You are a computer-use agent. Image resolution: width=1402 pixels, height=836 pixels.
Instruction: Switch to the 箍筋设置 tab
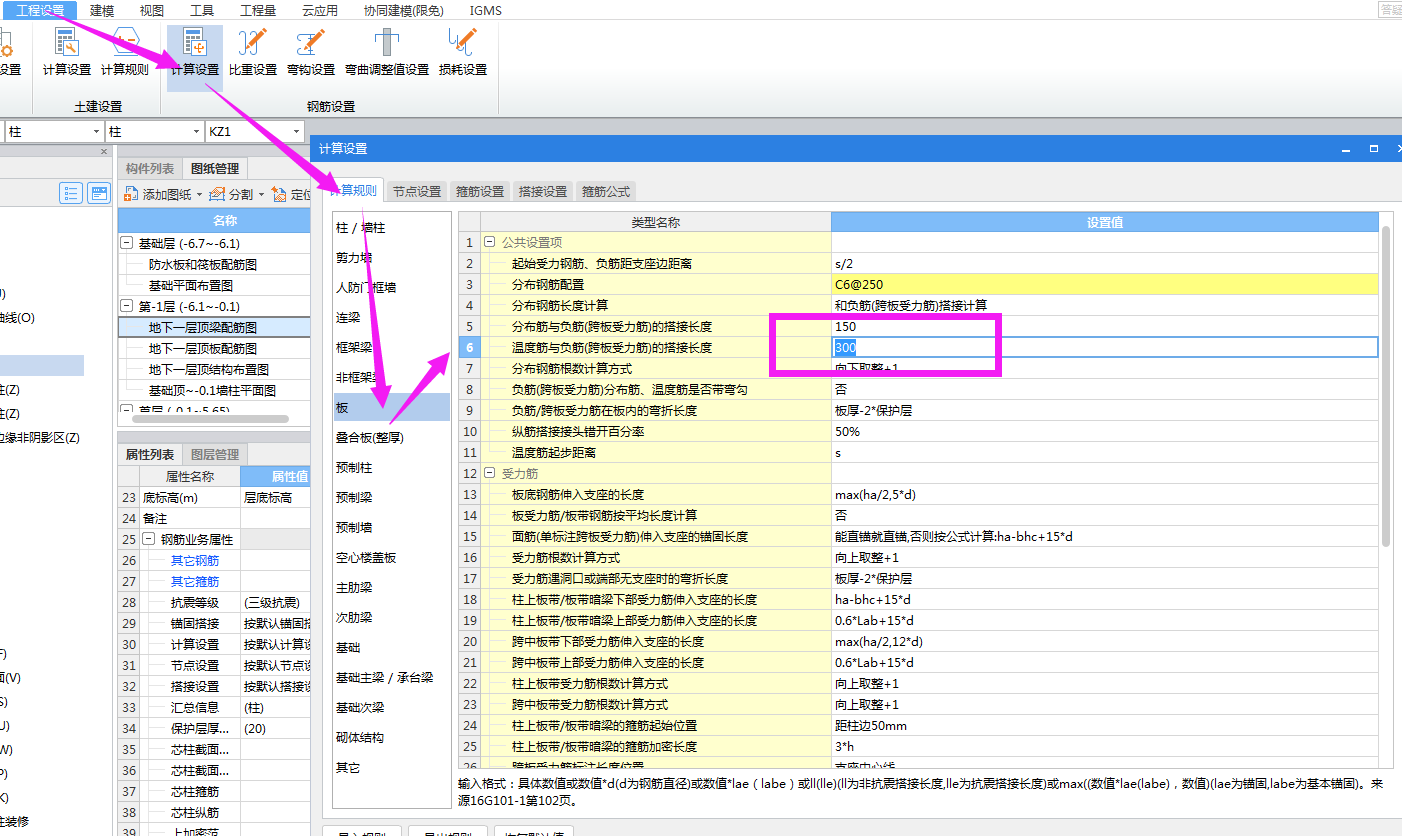pyautogui.click(x=480, y=191)
